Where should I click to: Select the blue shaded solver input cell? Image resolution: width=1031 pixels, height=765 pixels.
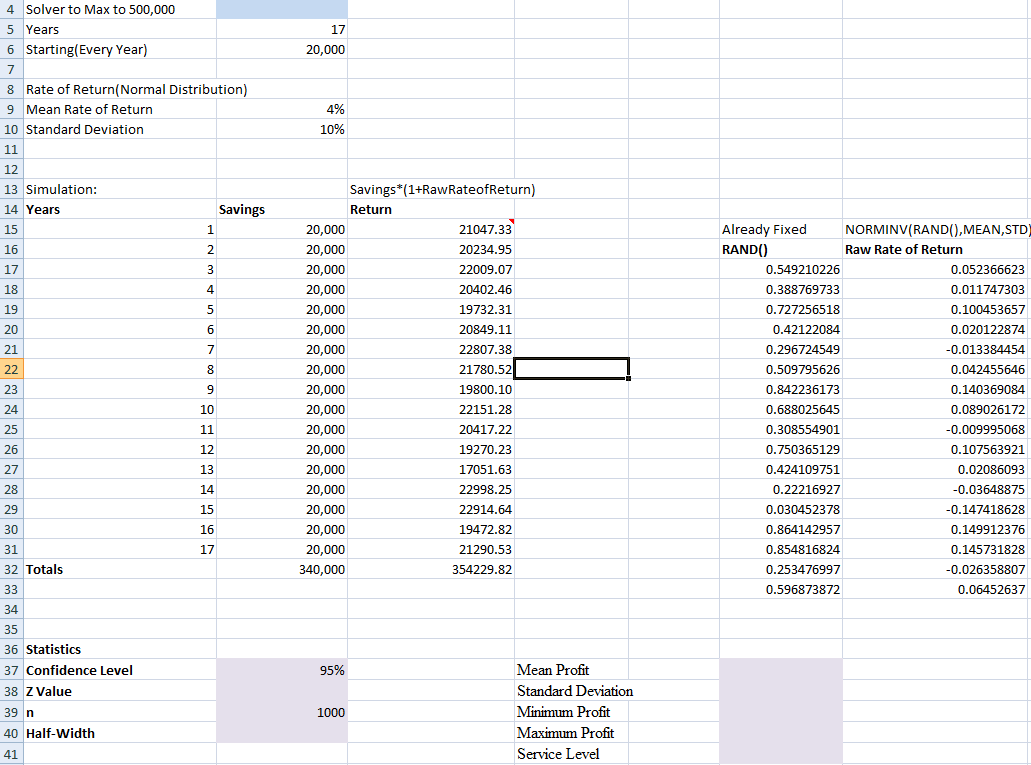(282, 9)
